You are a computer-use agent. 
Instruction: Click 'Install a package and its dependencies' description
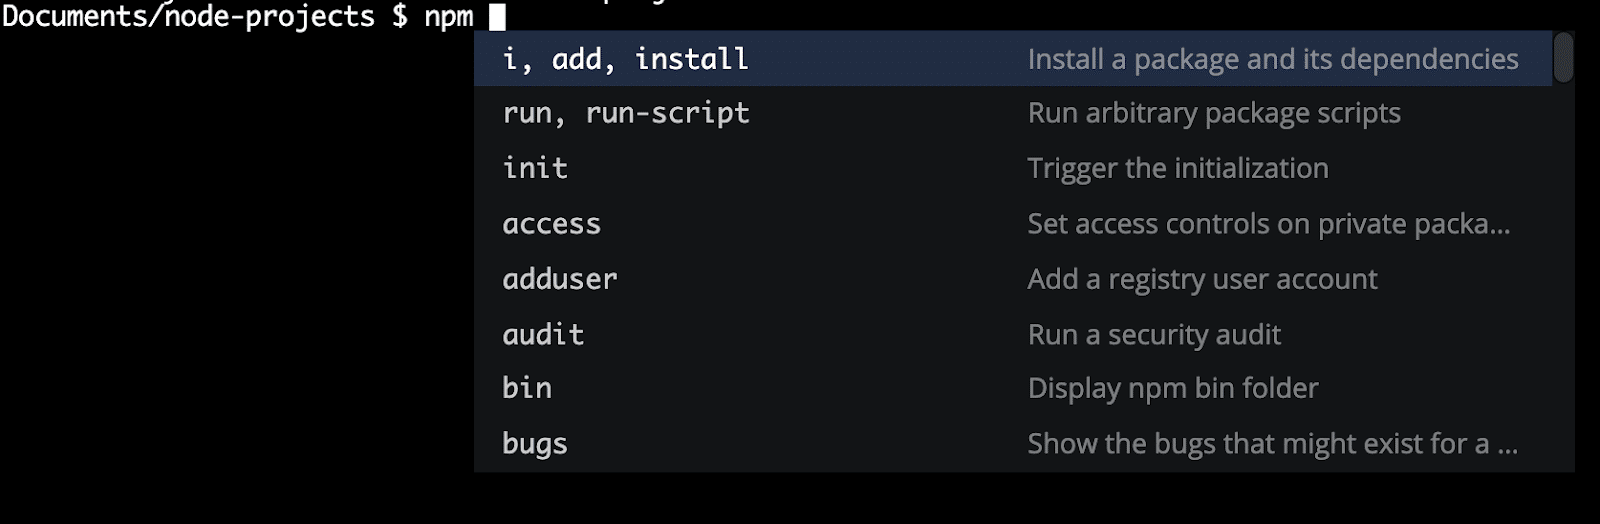coord(1273,60)
